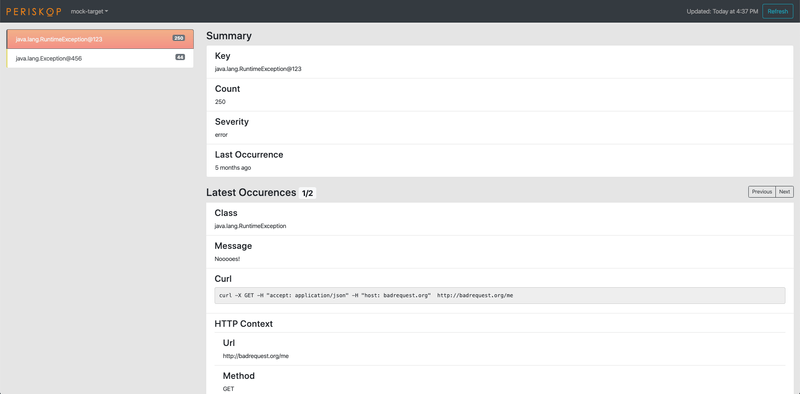The height and width of the screenshot is (394, 800).
Task: Open the mock-target dropdown
Action: [x=89, y=11]
